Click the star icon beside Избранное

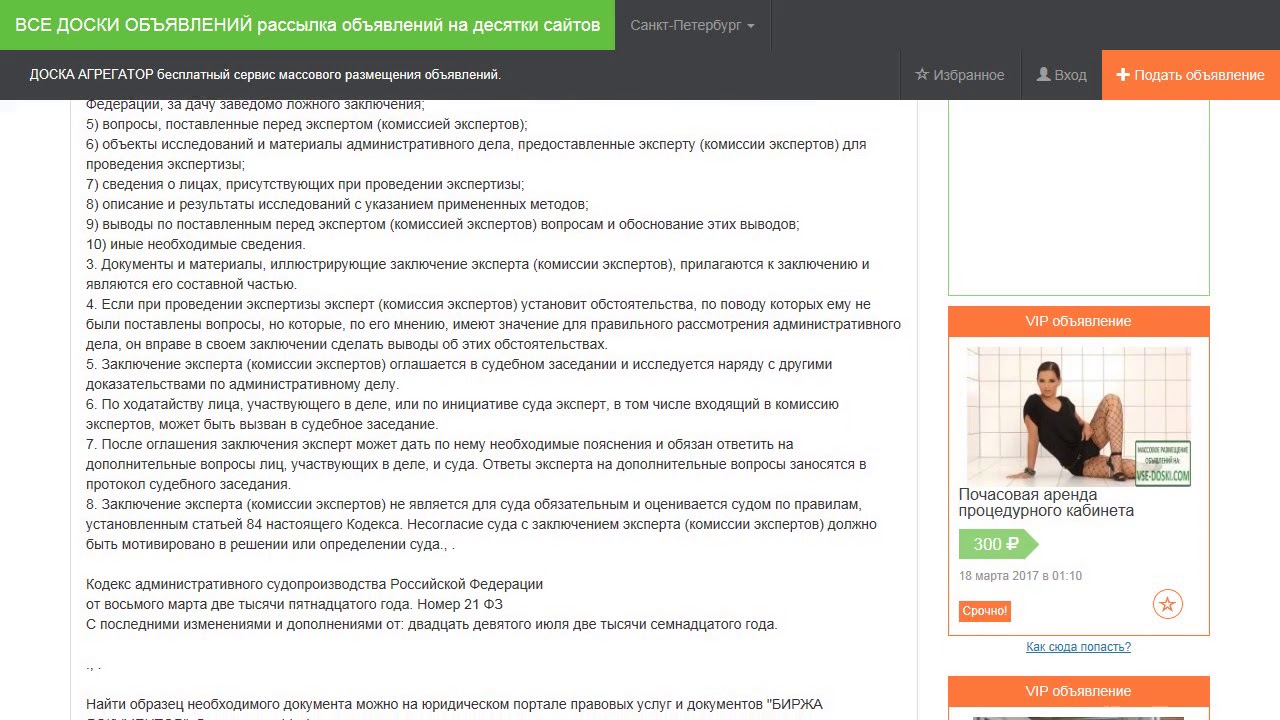(x=922, y=75)
